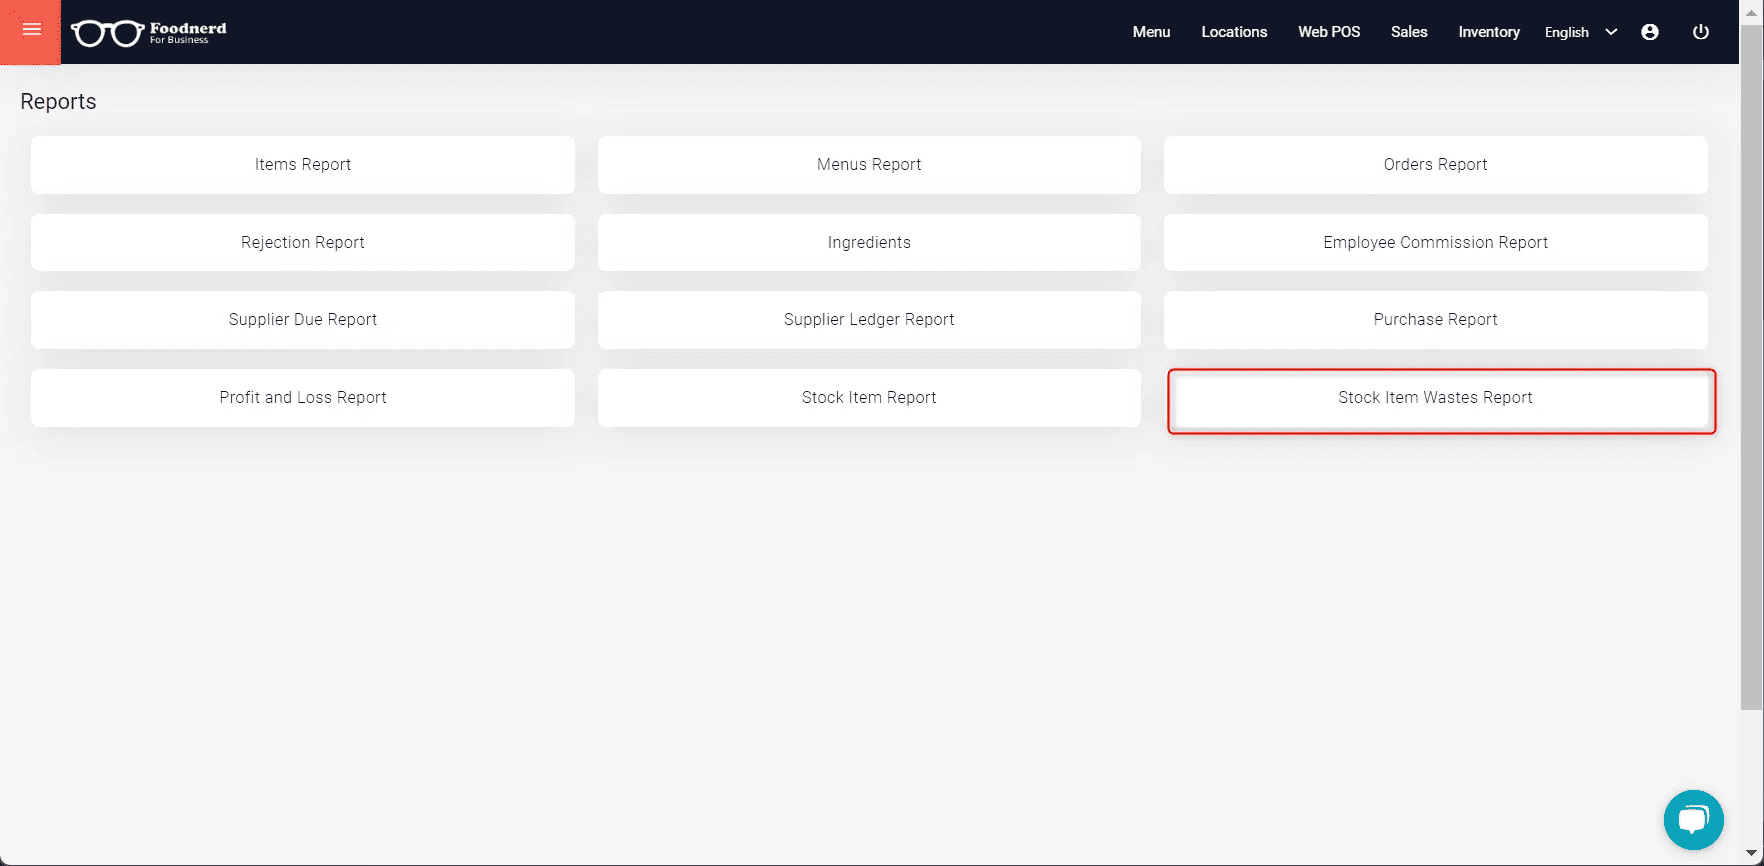This screenshot has width=1764, height=866.
Task: Open the hamburger sidebar menu
Action: coord(31,31)
